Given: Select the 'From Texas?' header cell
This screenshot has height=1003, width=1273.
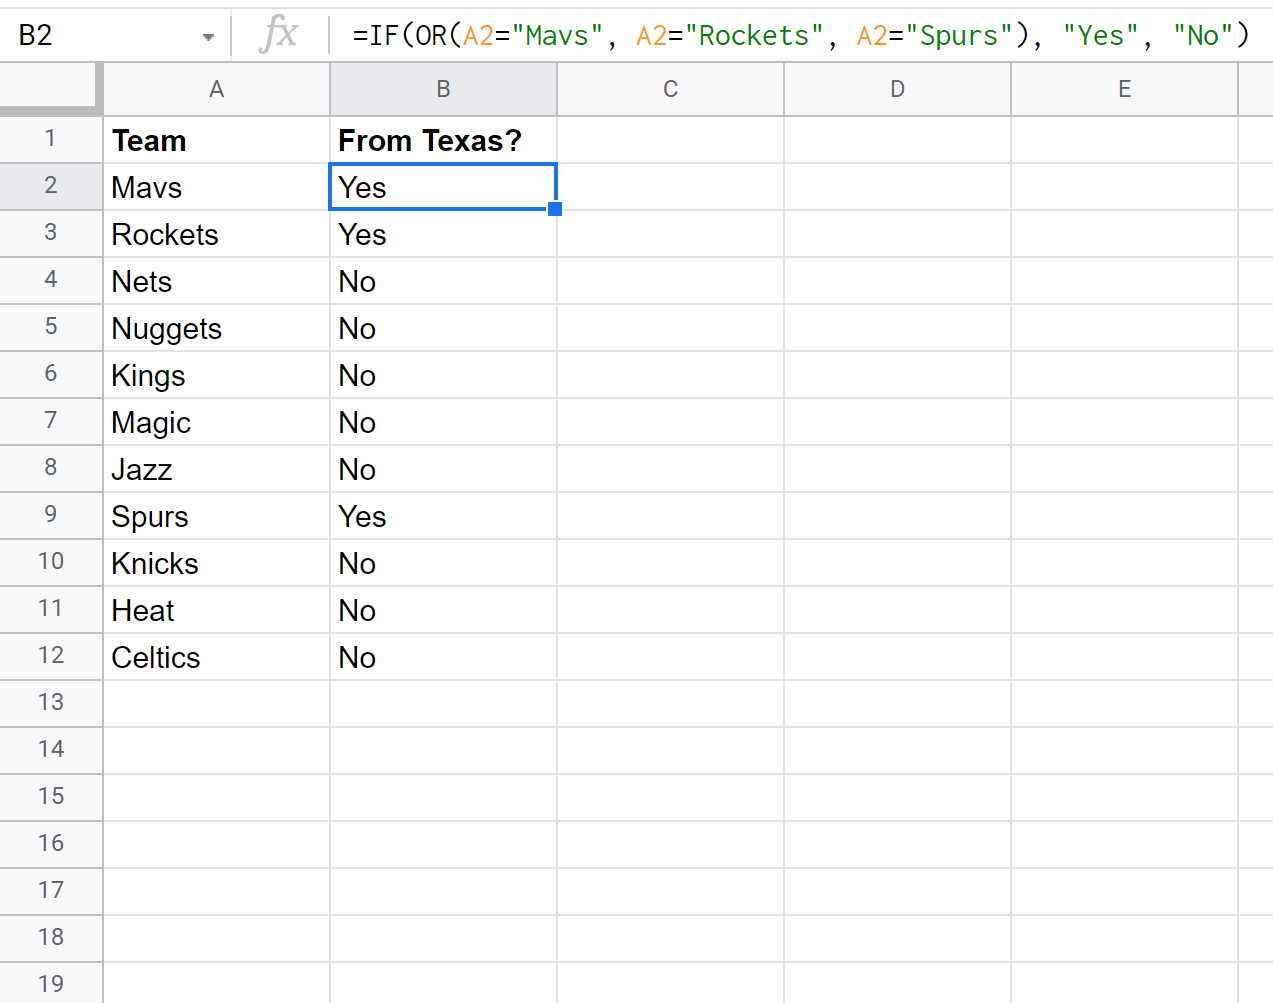Looking at the screenshot, I should [443, 140].
